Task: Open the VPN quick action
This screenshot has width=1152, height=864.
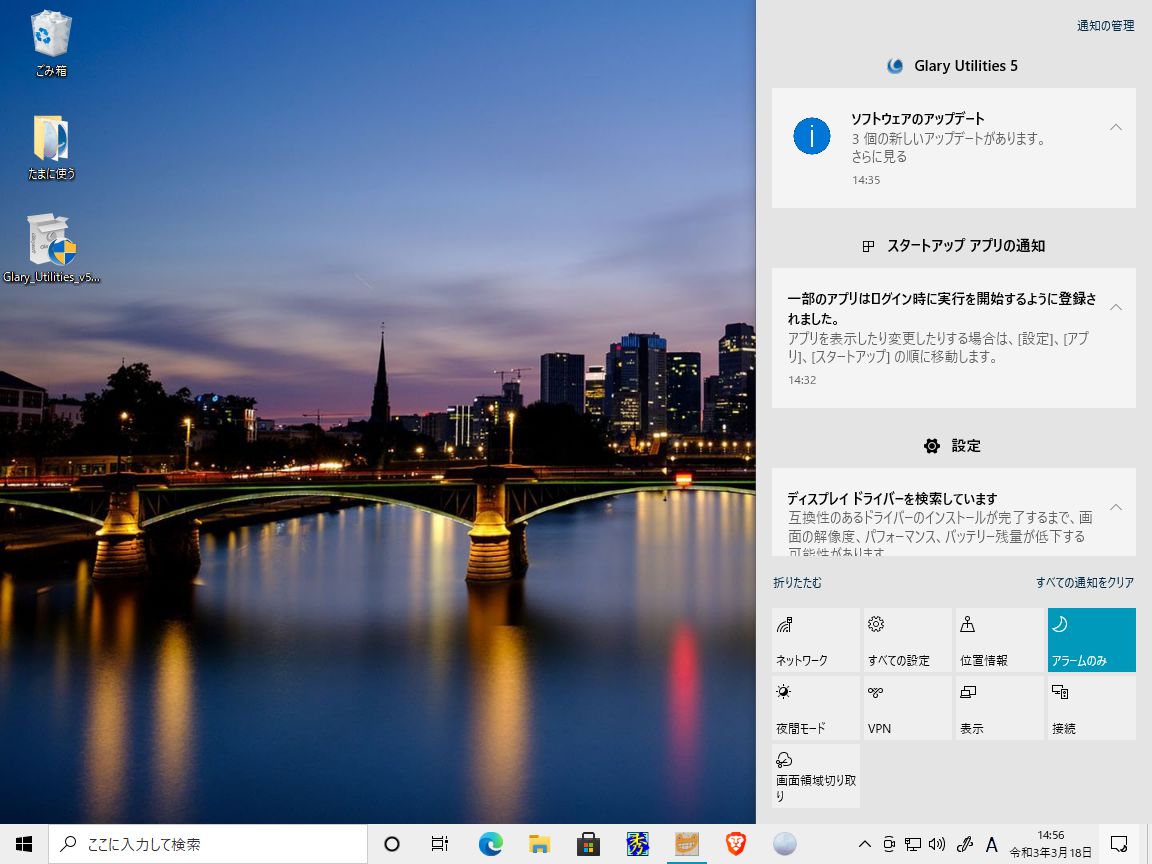Action: 906,707
